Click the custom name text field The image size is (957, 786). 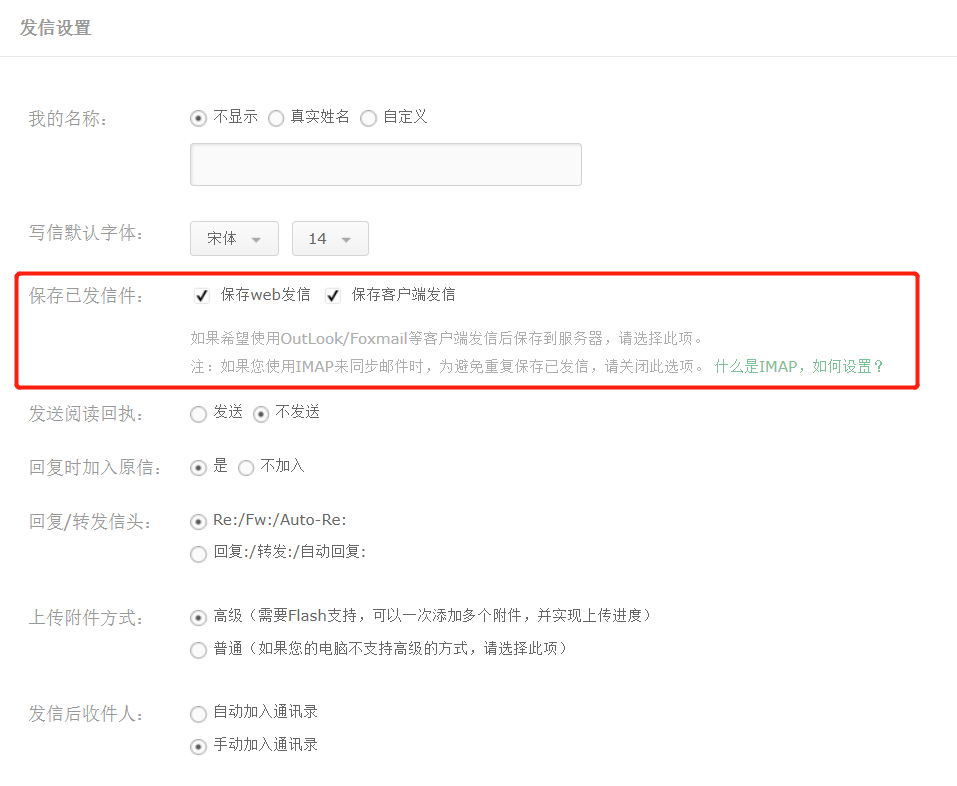coord(386,165)
